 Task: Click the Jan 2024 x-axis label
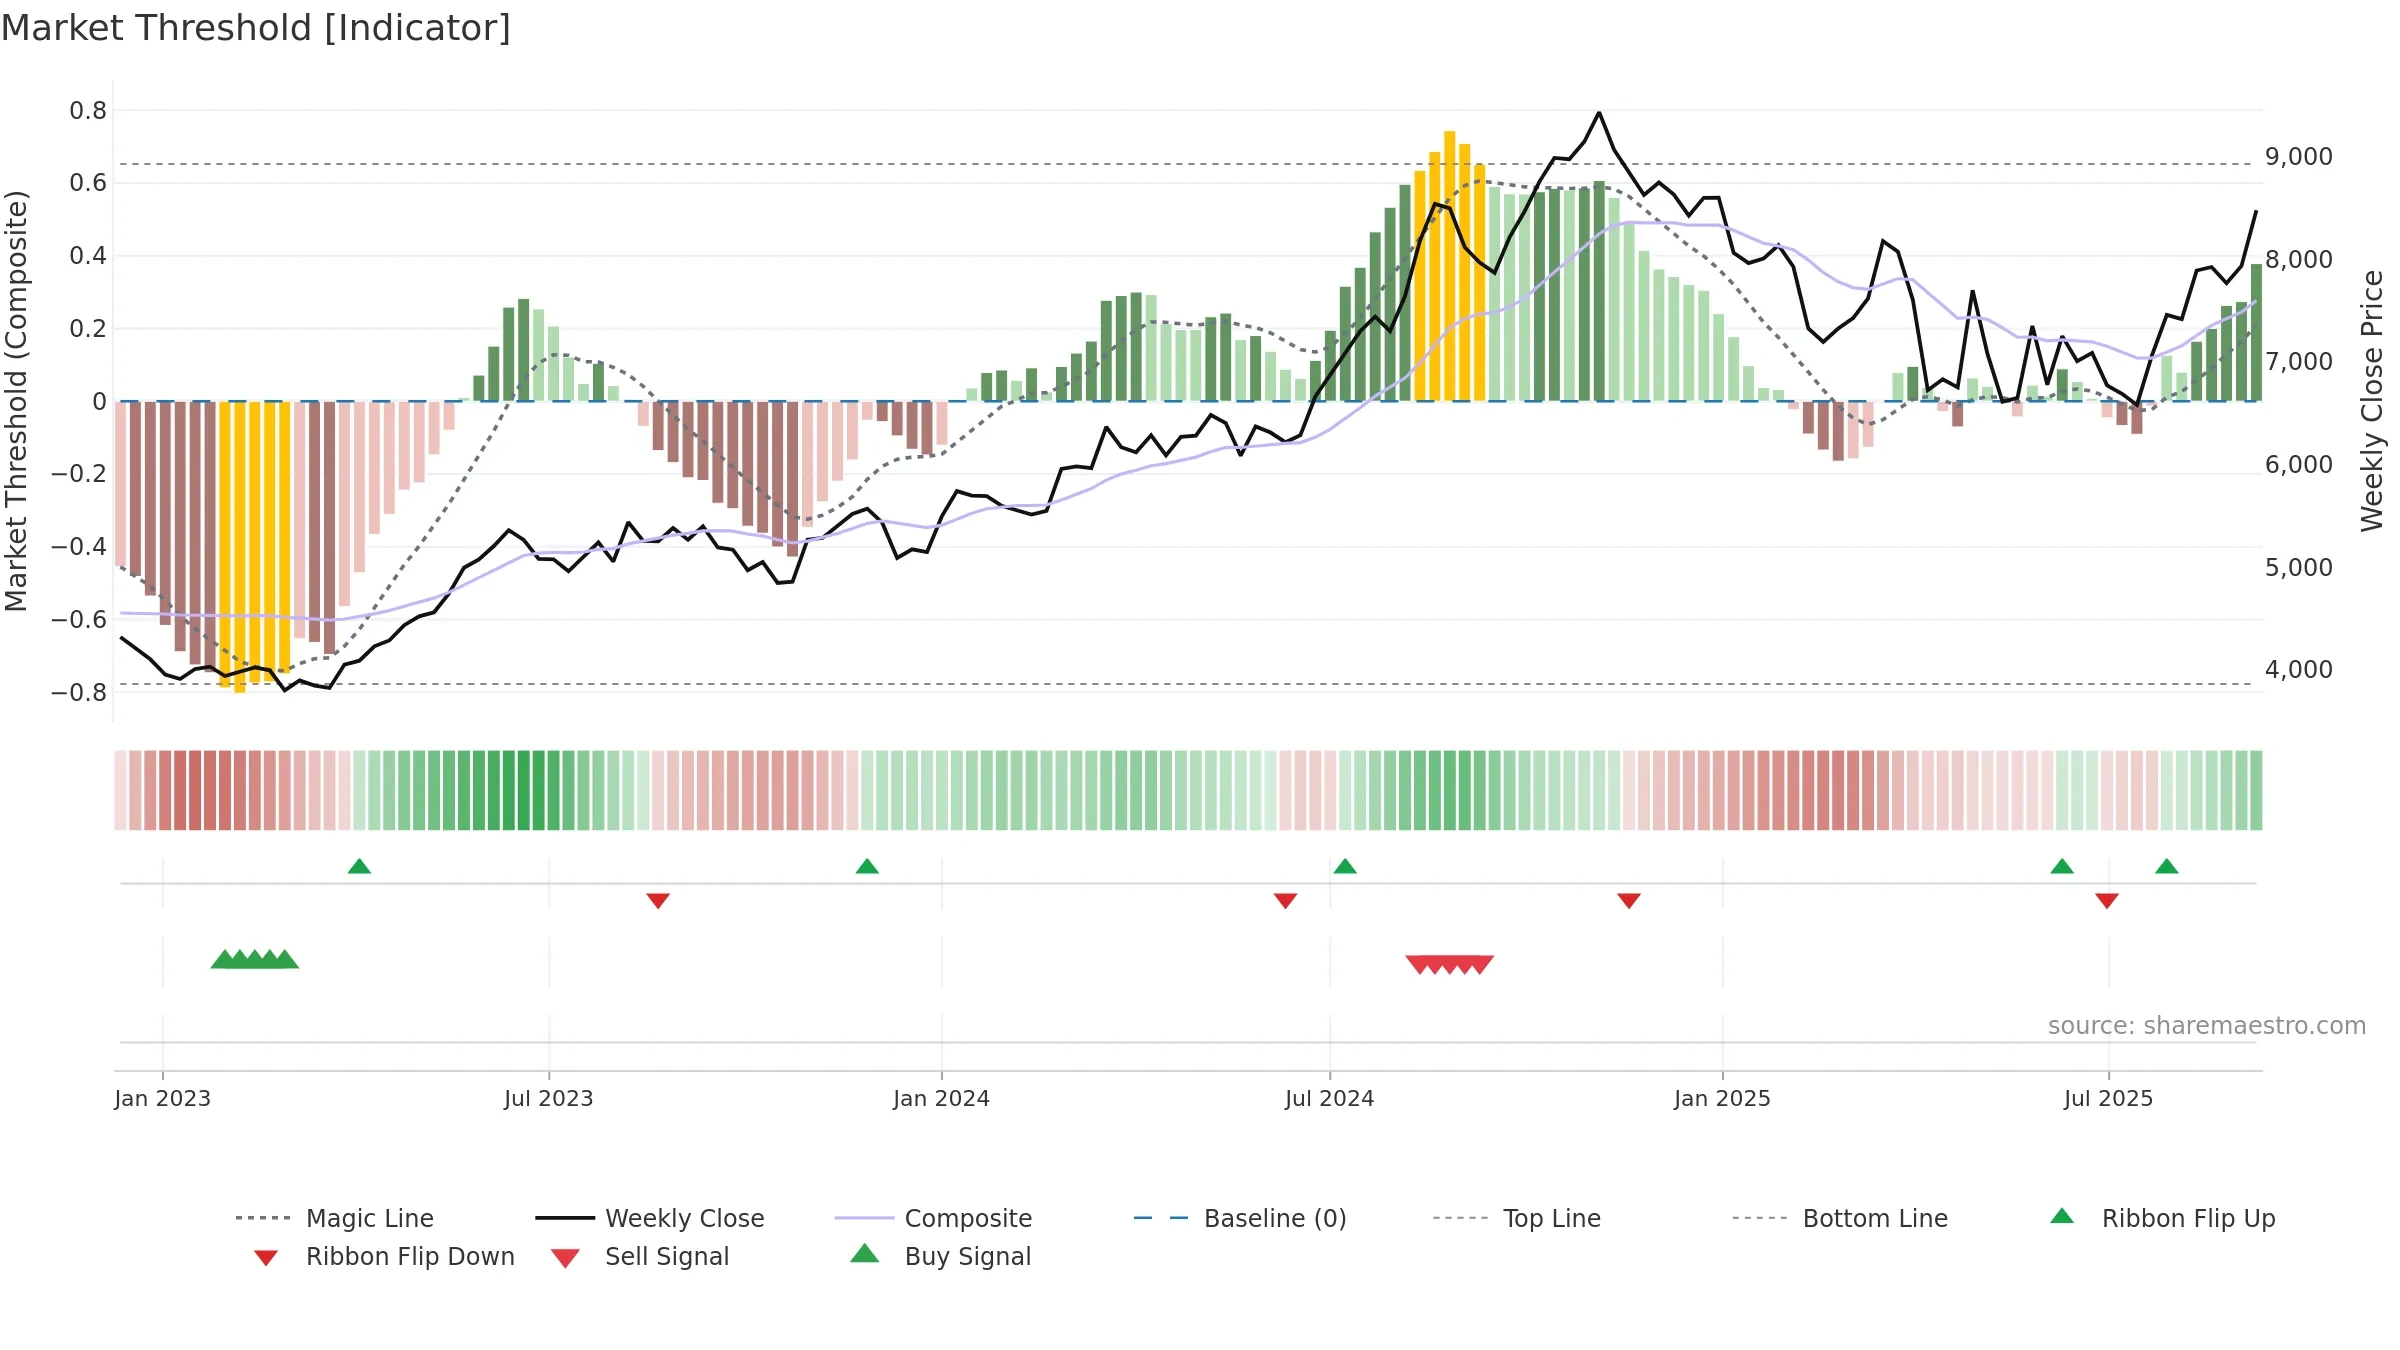pyautogui.click(x=942, y=1098)
